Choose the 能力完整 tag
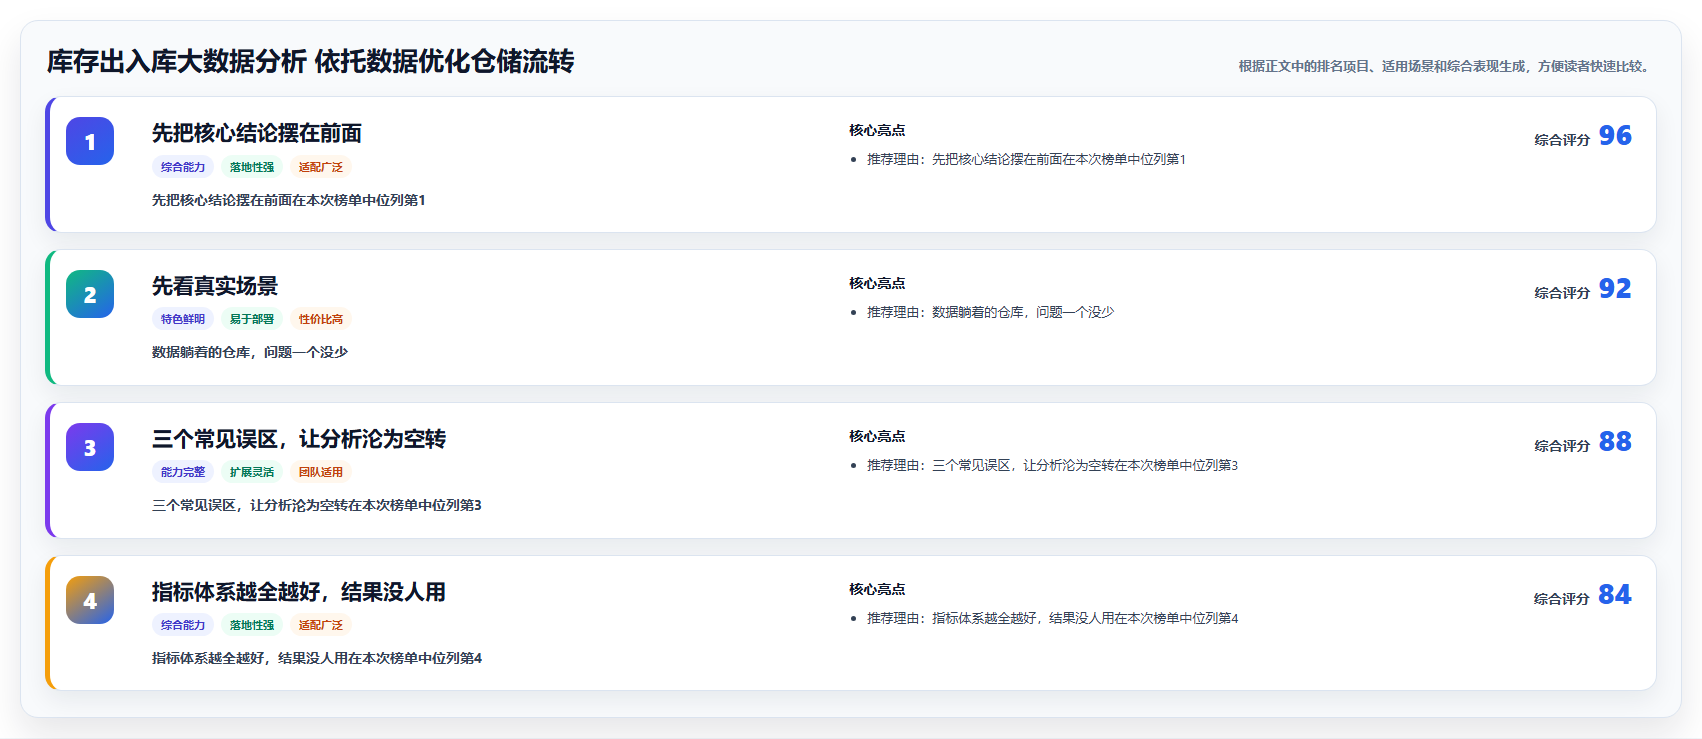This screenshot has width=1702, height=739. pyautogui.click(x=183, y=472)
